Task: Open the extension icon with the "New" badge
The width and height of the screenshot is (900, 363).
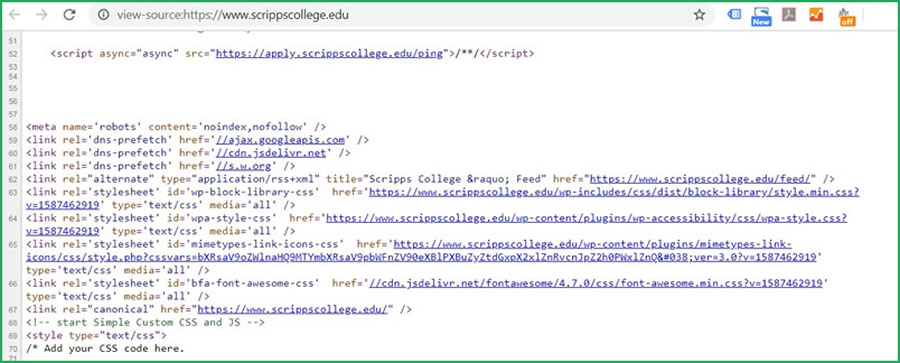Action: click(761, 16)
